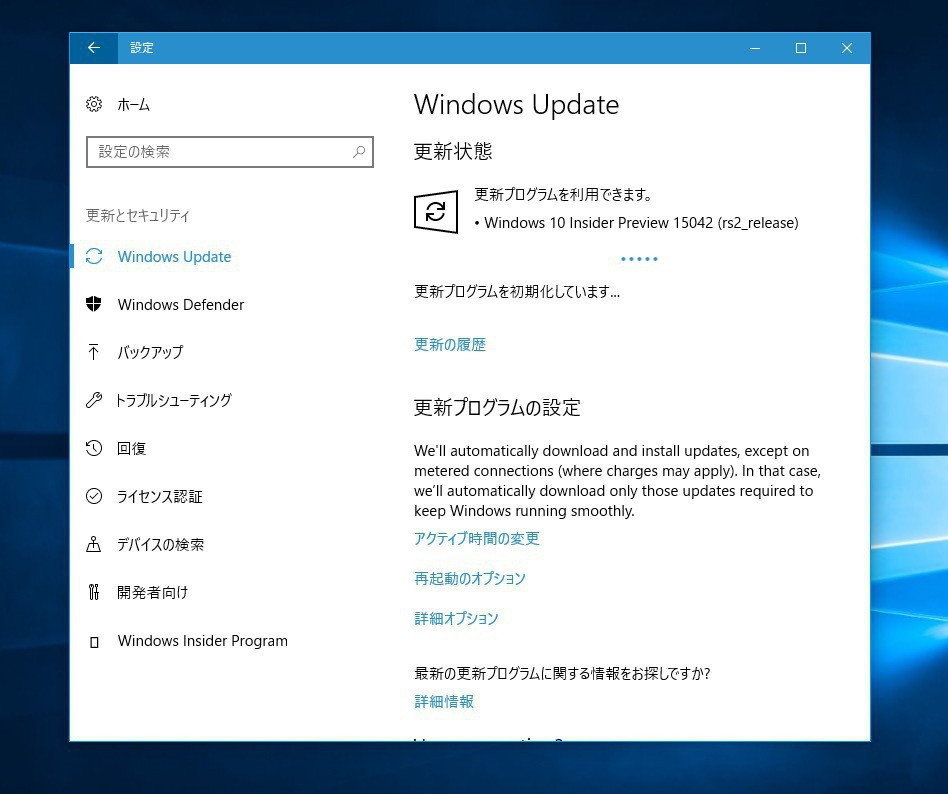This screenshot has height=794, width=948.
Task: Click the activation checkmark circle icon
Action: (94, 496)
